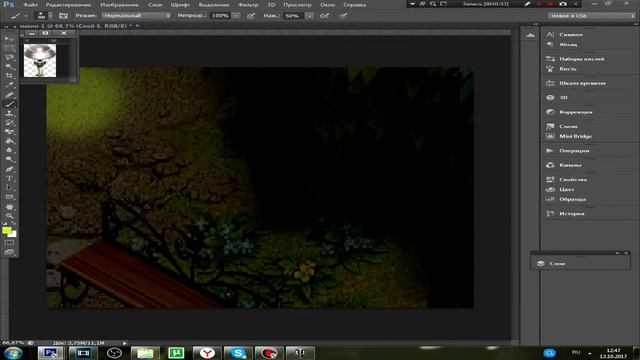
Task: Select the Lasso tool
Action: pos(9,57)
